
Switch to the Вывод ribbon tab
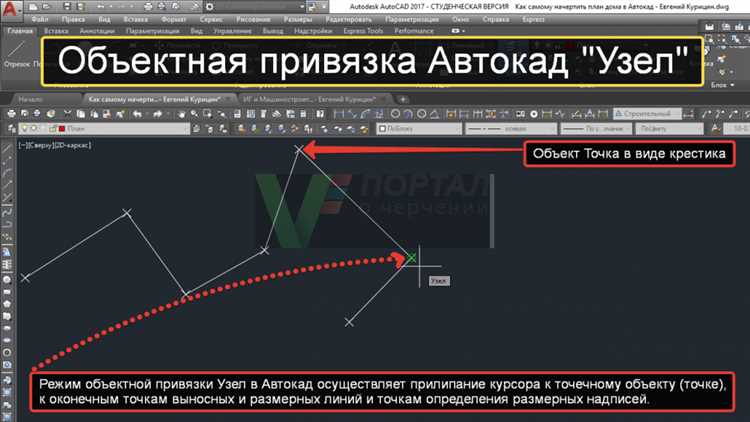[x=273, y=31]
